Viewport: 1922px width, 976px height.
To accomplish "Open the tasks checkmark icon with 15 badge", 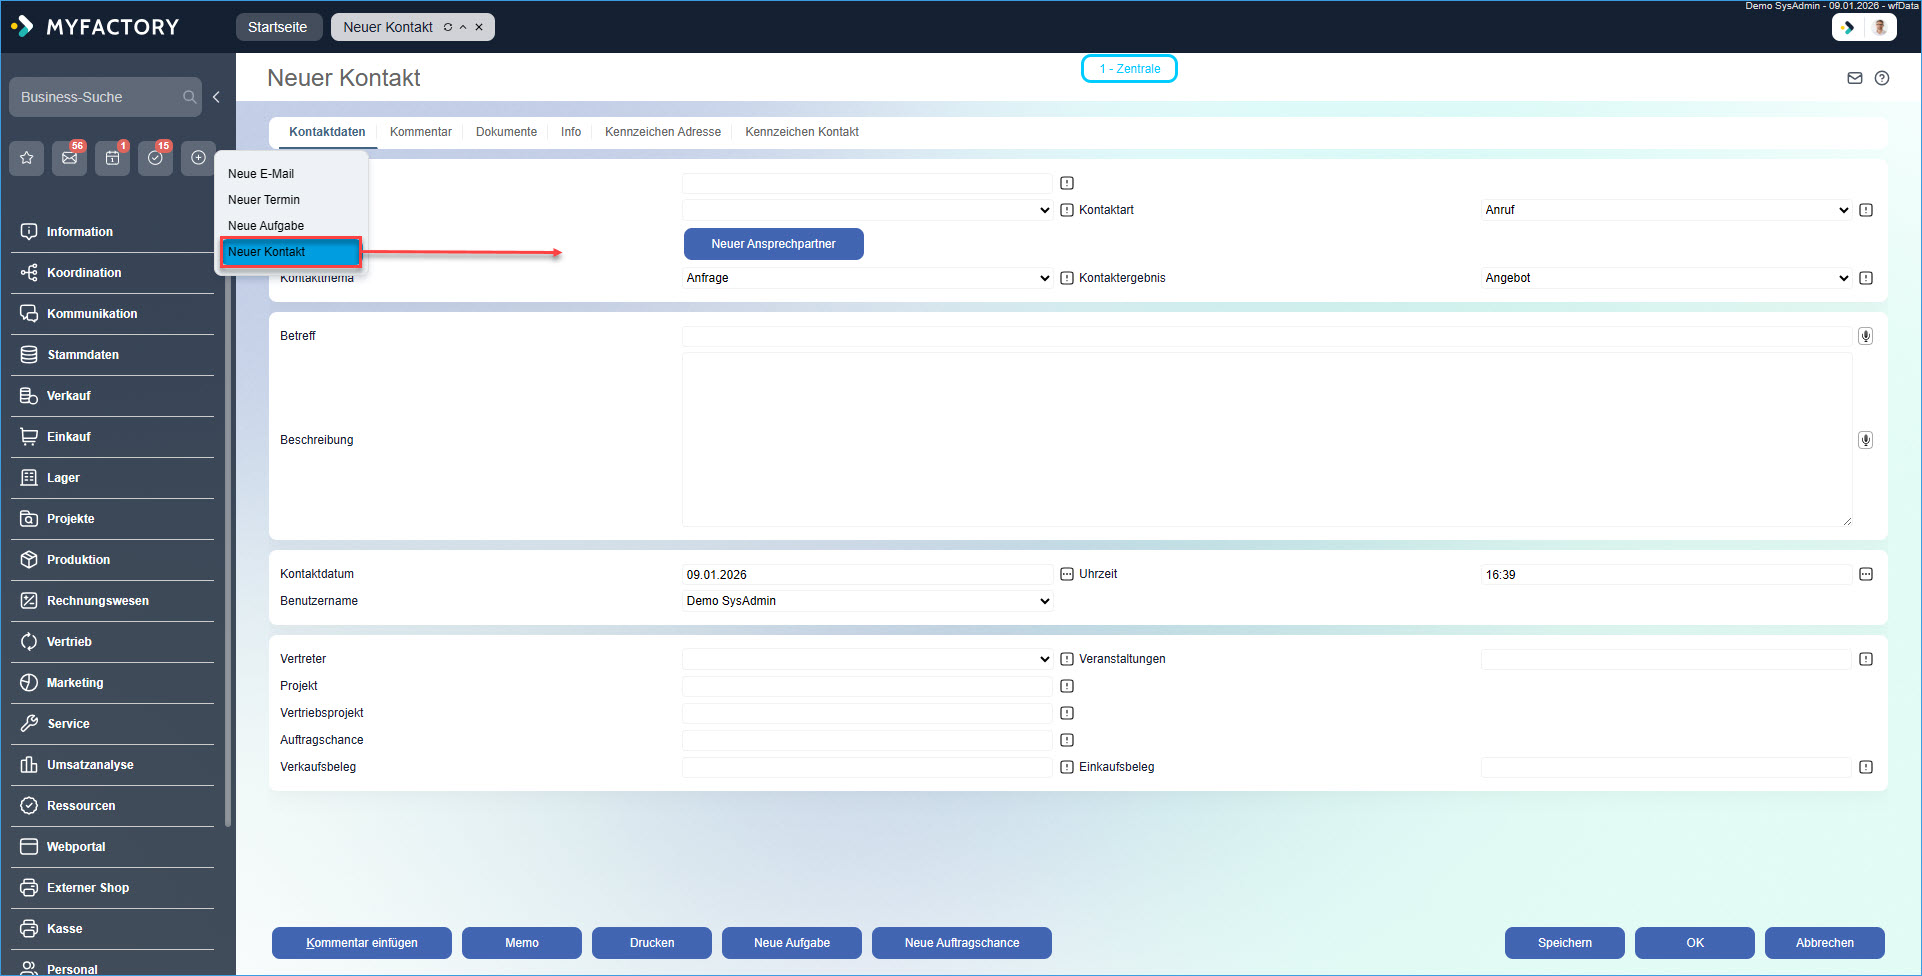I will coord(155,158).
